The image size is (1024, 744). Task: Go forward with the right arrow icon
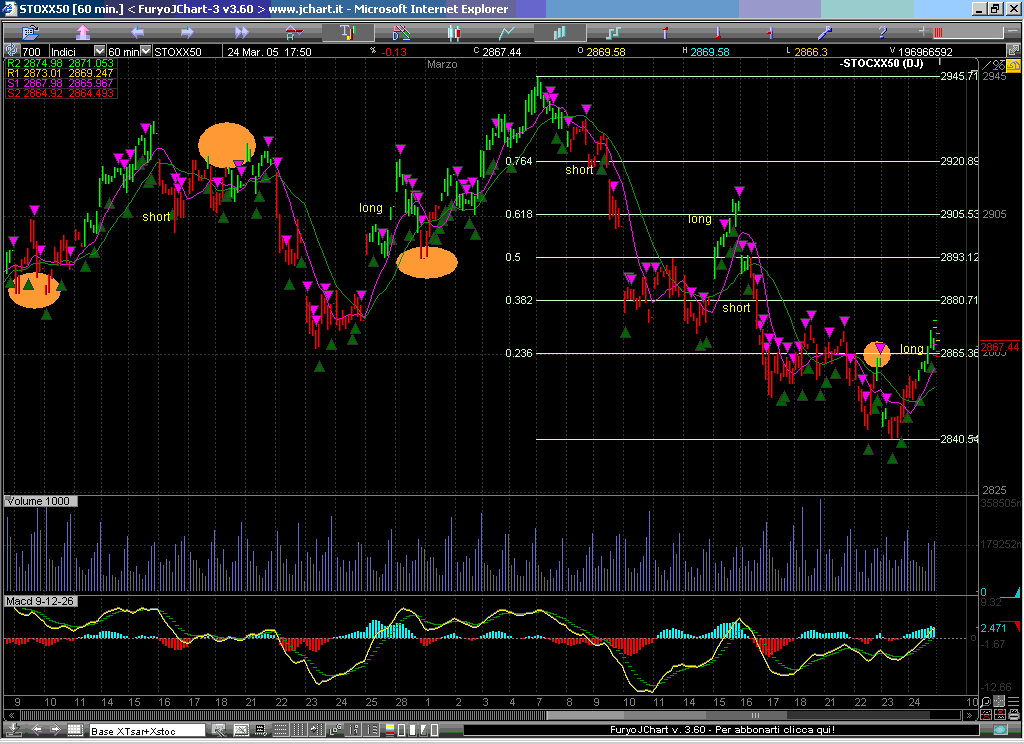click(x=186, y=32)
